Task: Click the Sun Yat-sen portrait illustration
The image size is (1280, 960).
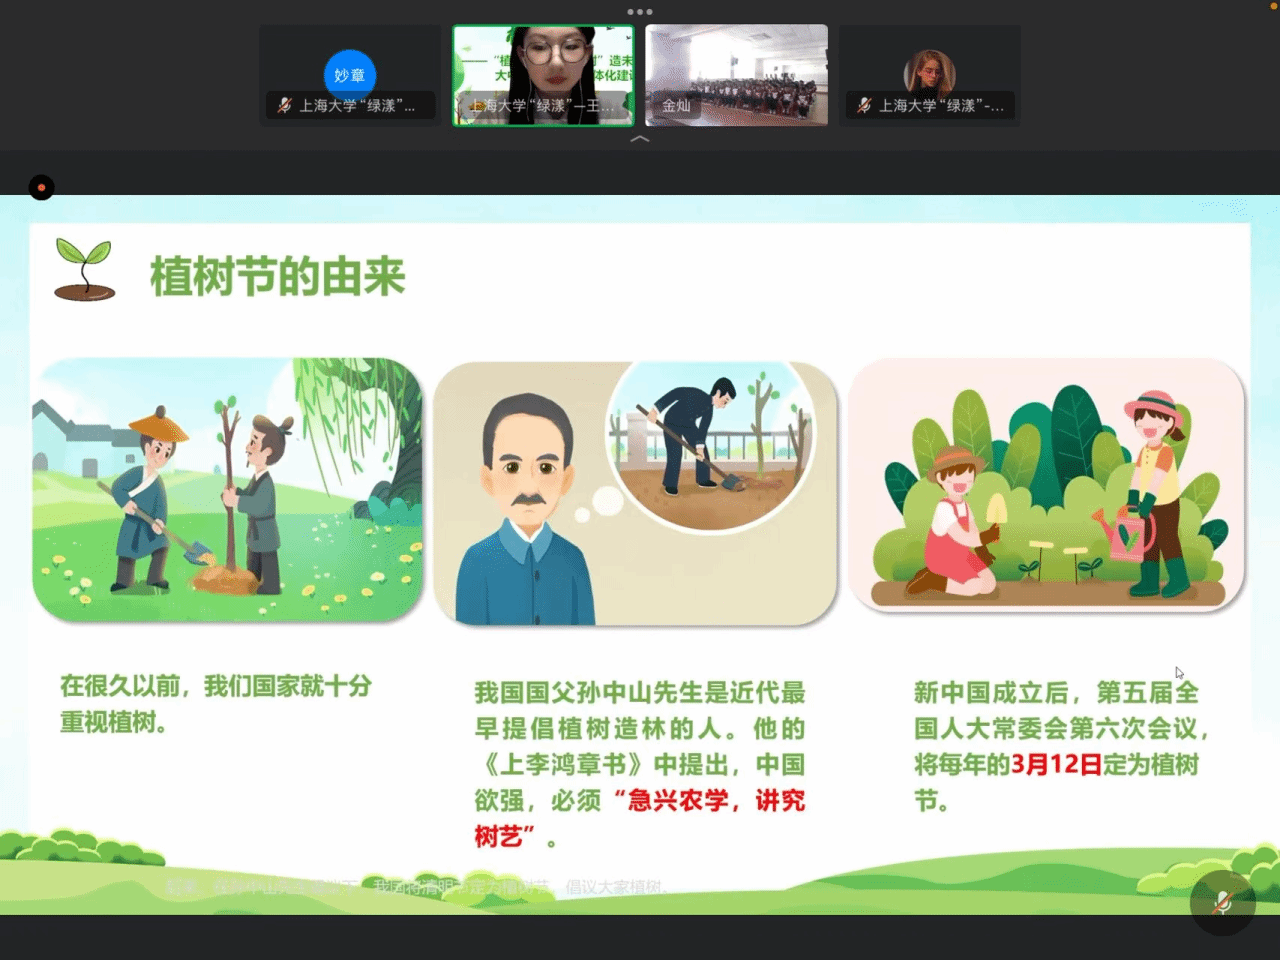Action: point(525,510)
